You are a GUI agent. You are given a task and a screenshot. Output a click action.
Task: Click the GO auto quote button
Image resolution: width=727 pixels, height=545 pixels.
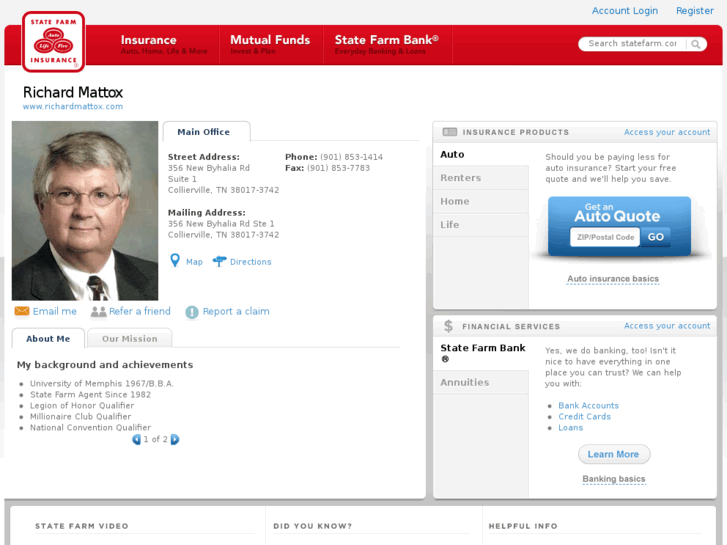click(x=655, y=237)
